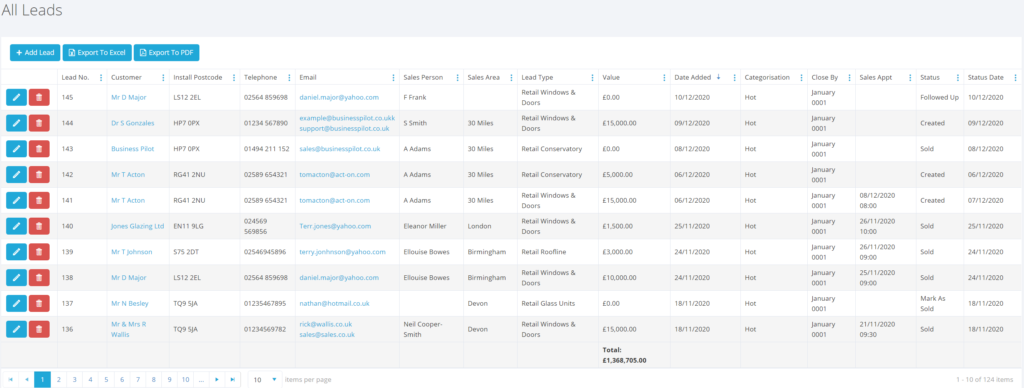
Task: Open more pages ellipsis in pager
Action: (201, 380)
